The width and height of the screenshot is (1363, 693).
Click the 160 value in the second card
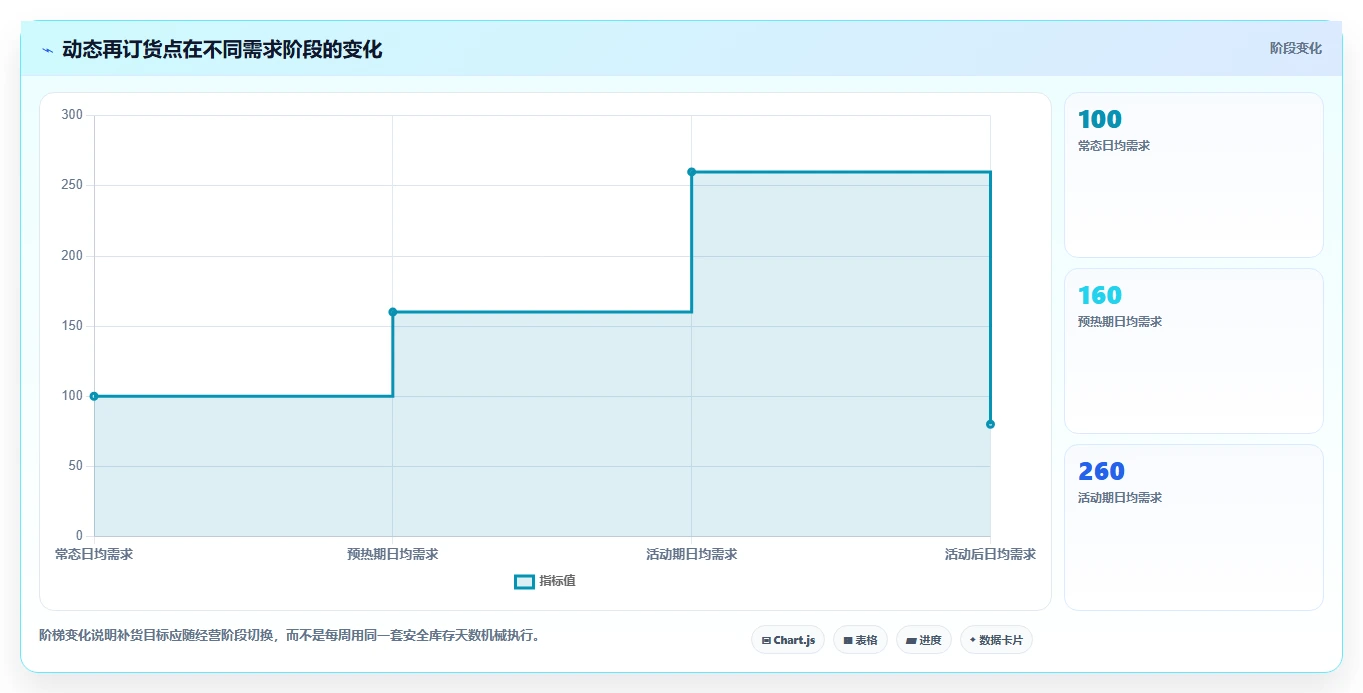tap(1100, 295)
